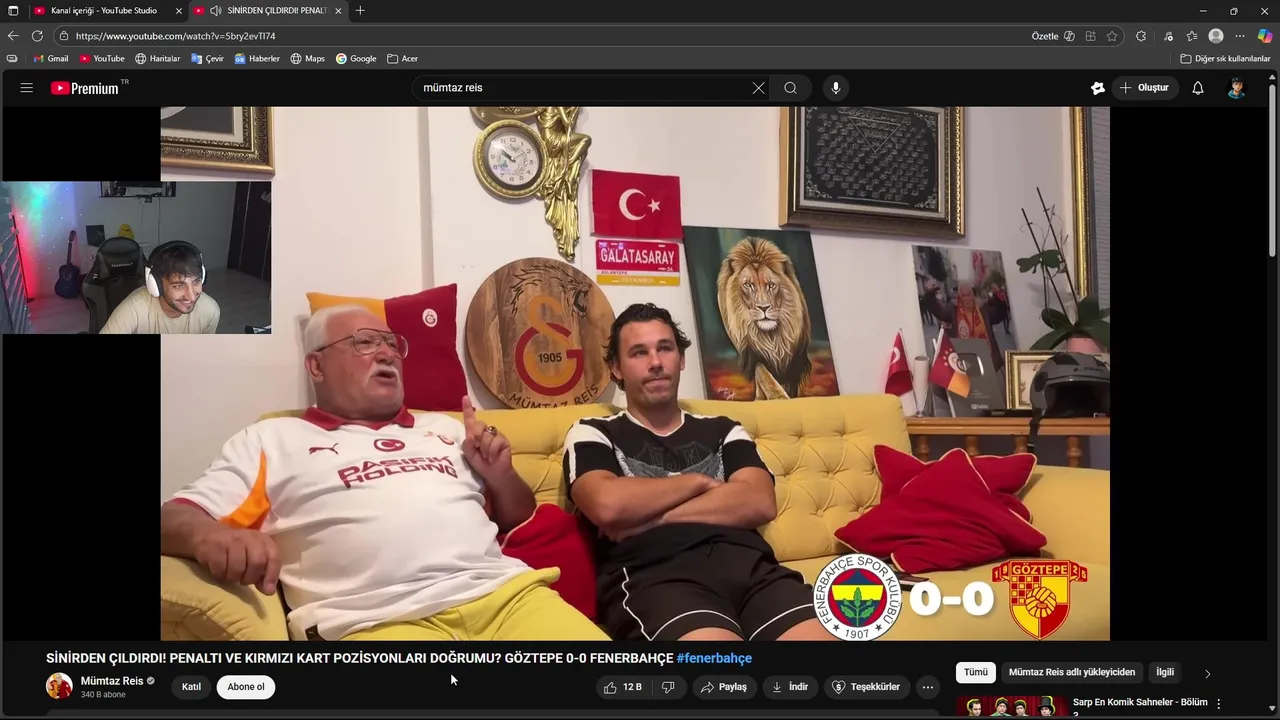
Task: View site info lock icon
Action: [64, 36]
